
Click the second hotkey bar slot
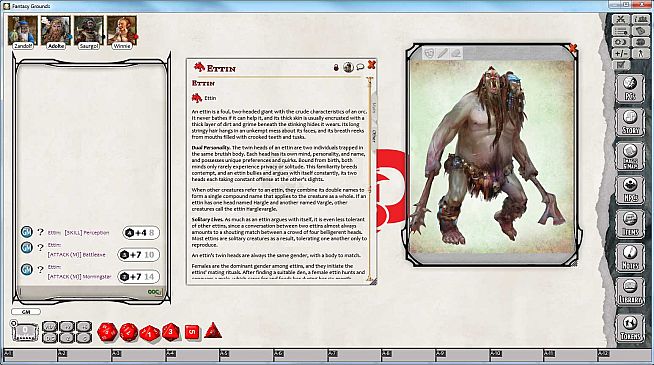(84, 355)
